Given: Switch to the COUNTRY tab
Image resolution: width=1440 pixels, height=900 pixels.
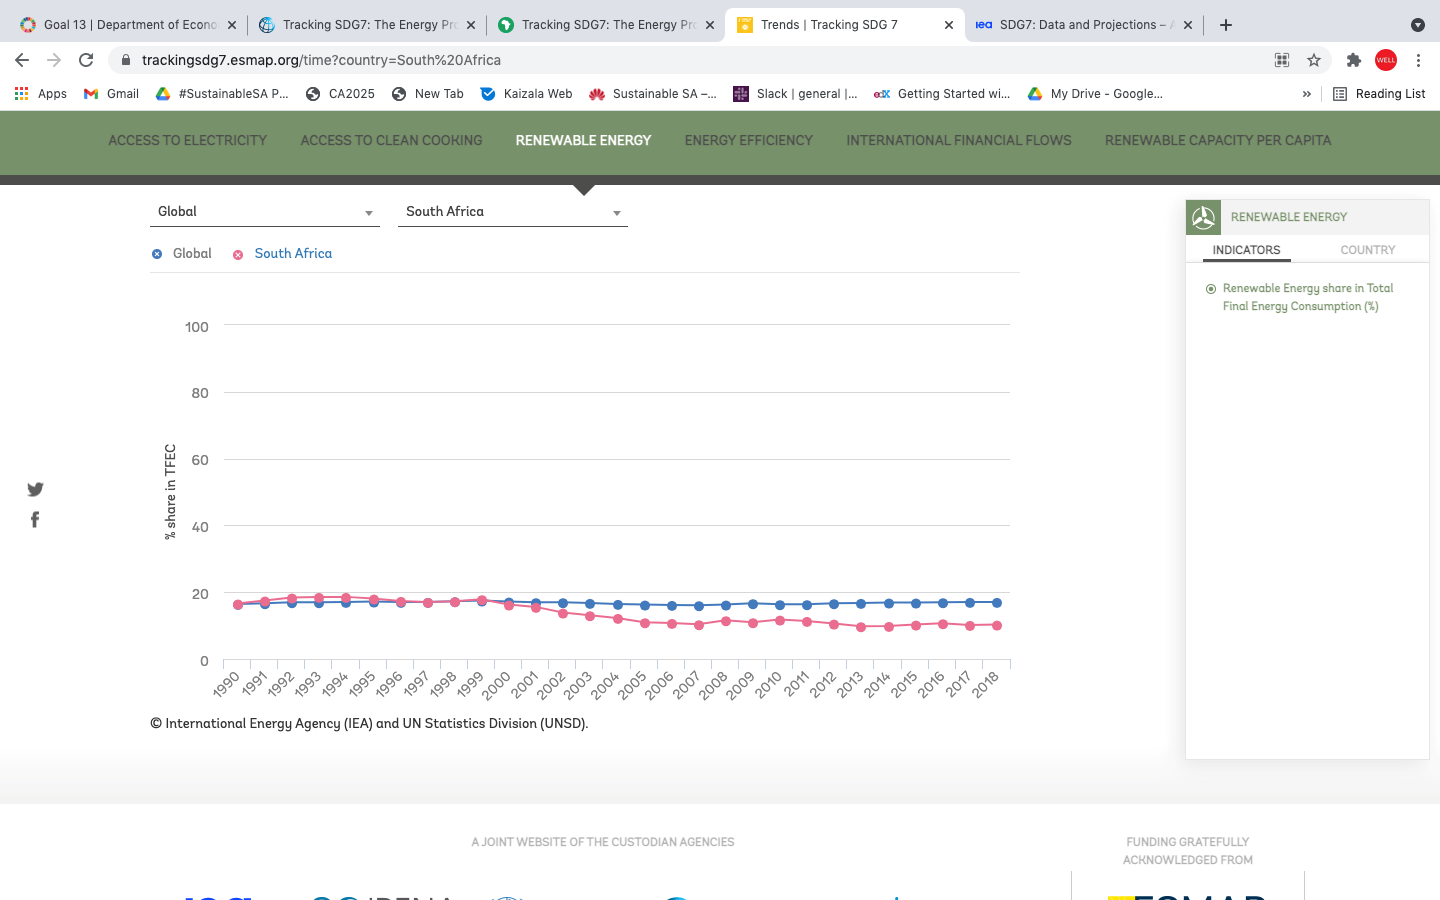Looking at the screenshot, I should [1367, 250].
